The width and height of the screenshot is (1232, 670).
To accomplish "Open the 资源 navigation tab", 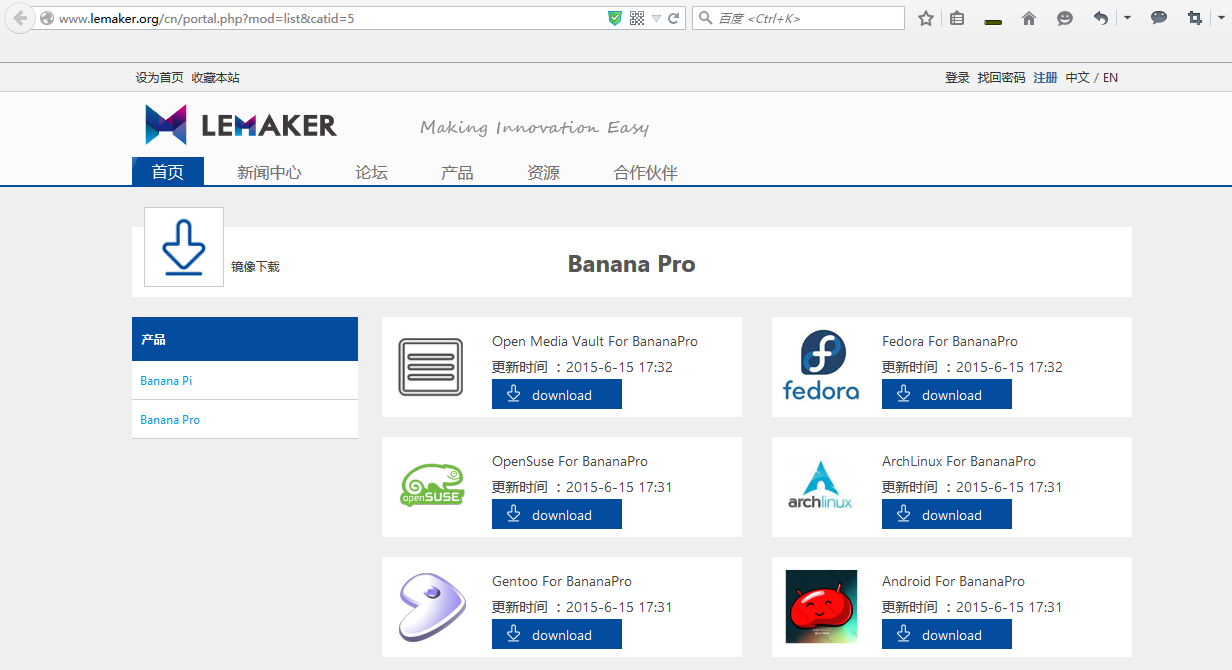I will click(543, 172).
